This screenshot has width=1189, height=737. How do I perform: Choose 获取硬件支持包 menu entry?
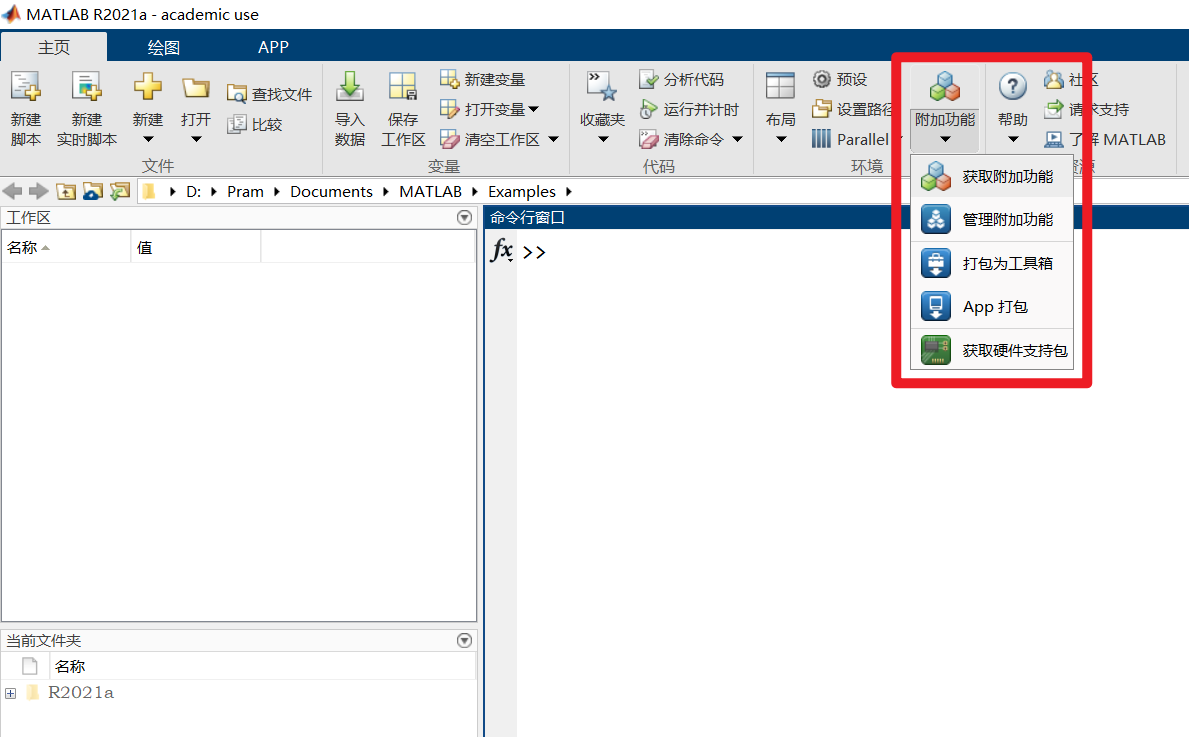tap(992, 350)
